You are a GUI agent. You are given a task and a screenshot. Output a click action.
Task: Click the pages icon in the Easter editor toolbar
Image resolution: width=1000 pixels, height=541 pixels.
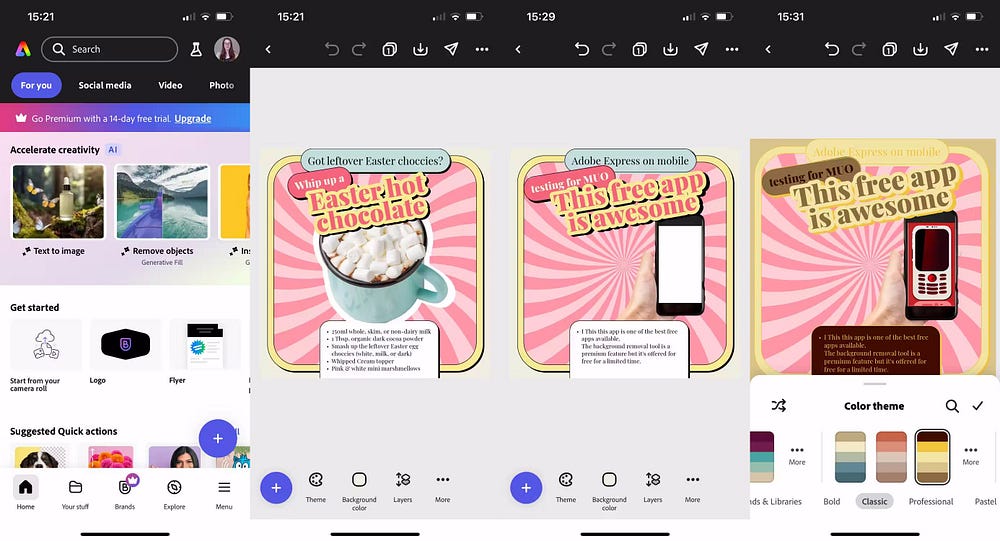(389, 49)
